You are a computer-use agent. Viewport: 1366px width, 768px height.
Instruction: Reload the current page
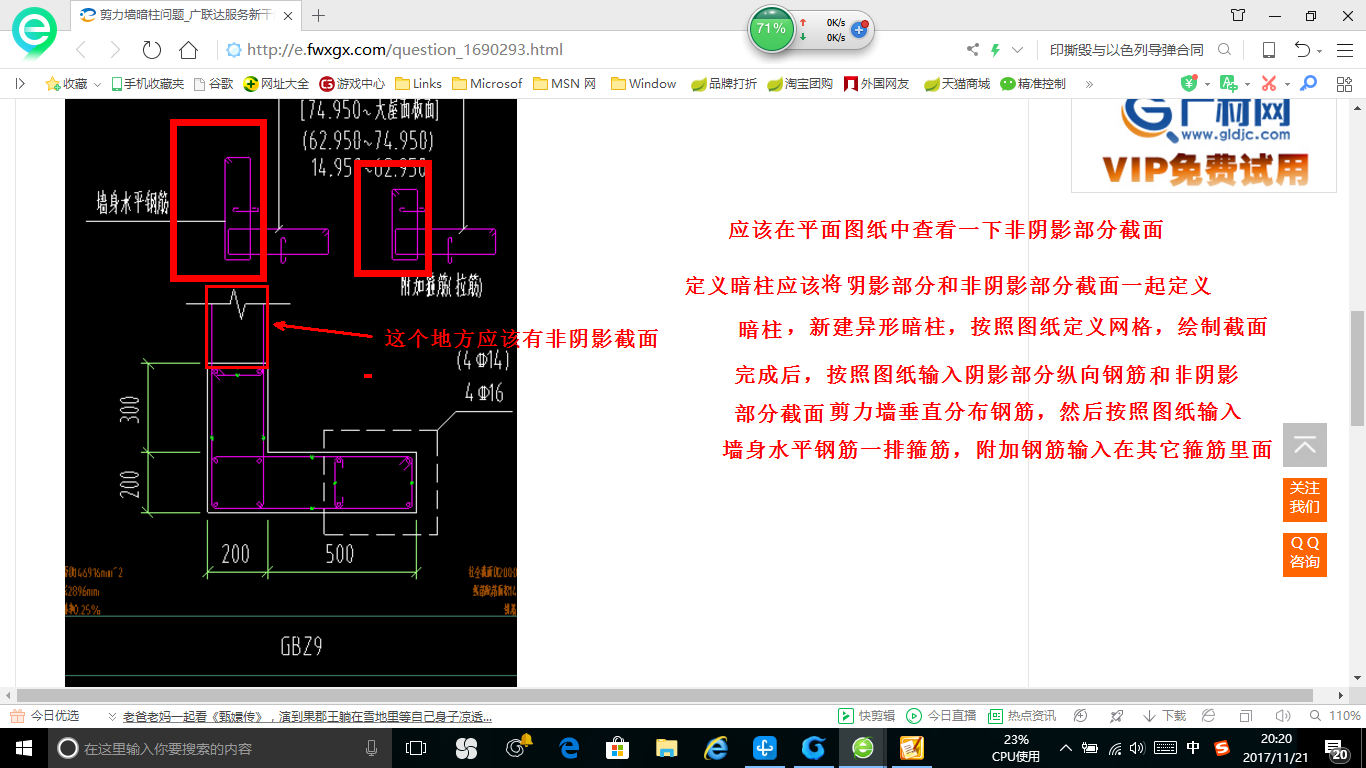pos(152,50)
